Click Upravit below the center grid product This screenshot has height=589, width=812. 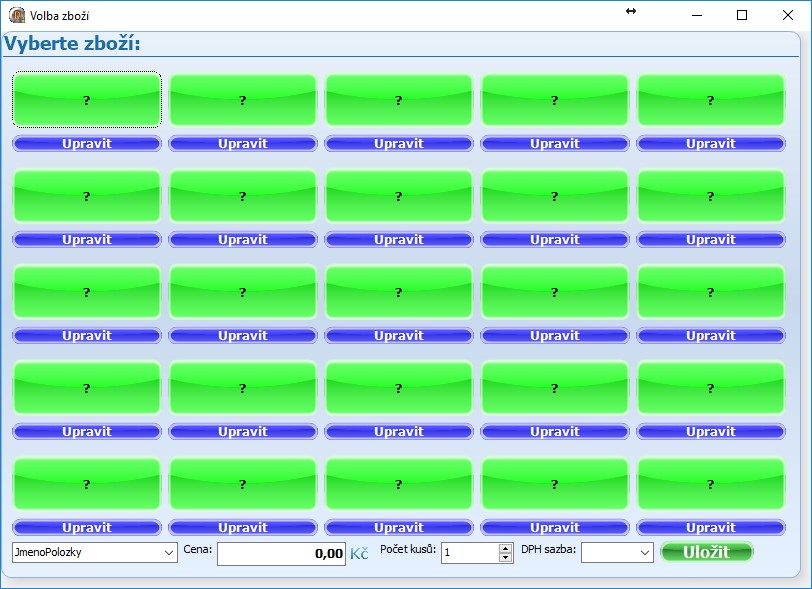399,336
